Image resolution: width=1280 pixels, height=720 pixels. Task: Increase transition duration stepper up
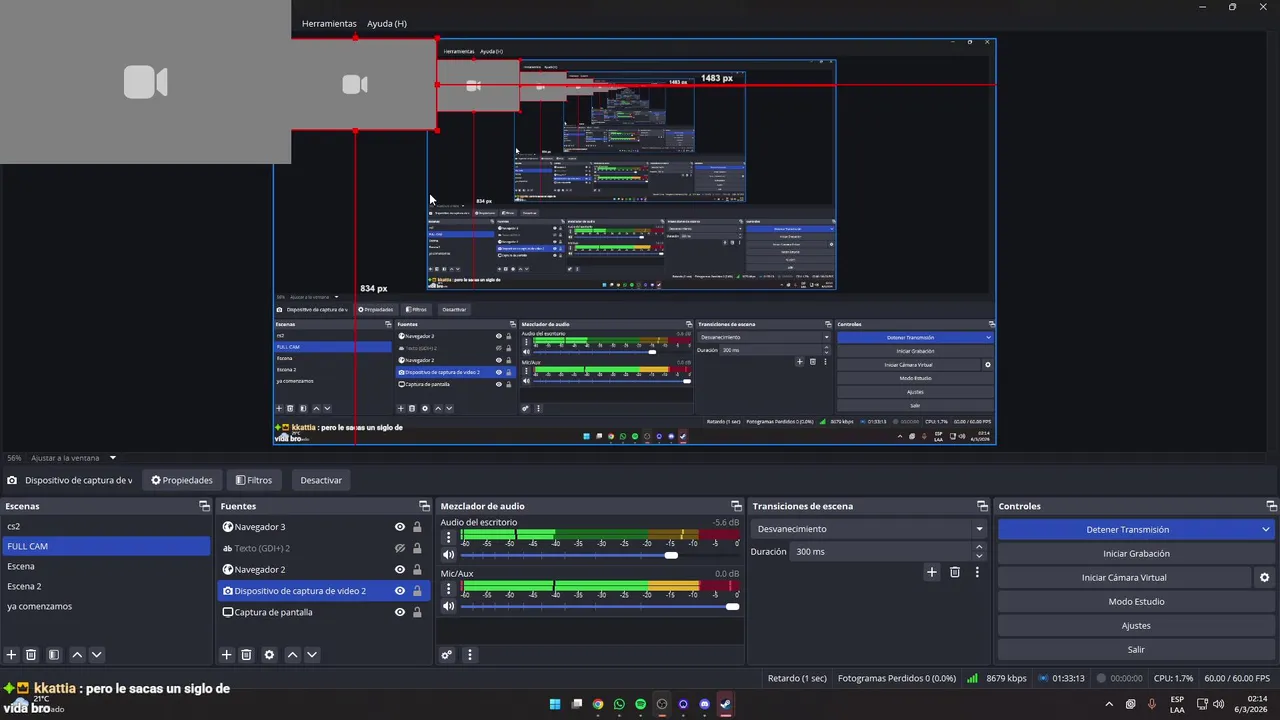coord(979,547)
